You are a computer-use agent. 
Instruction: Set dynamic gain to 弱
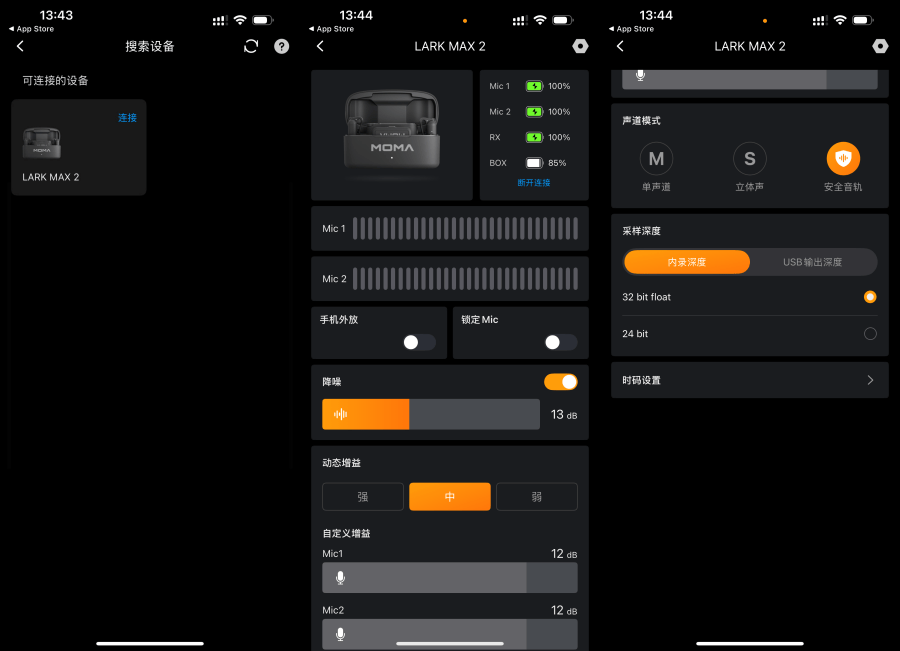(x=537, y=497)
